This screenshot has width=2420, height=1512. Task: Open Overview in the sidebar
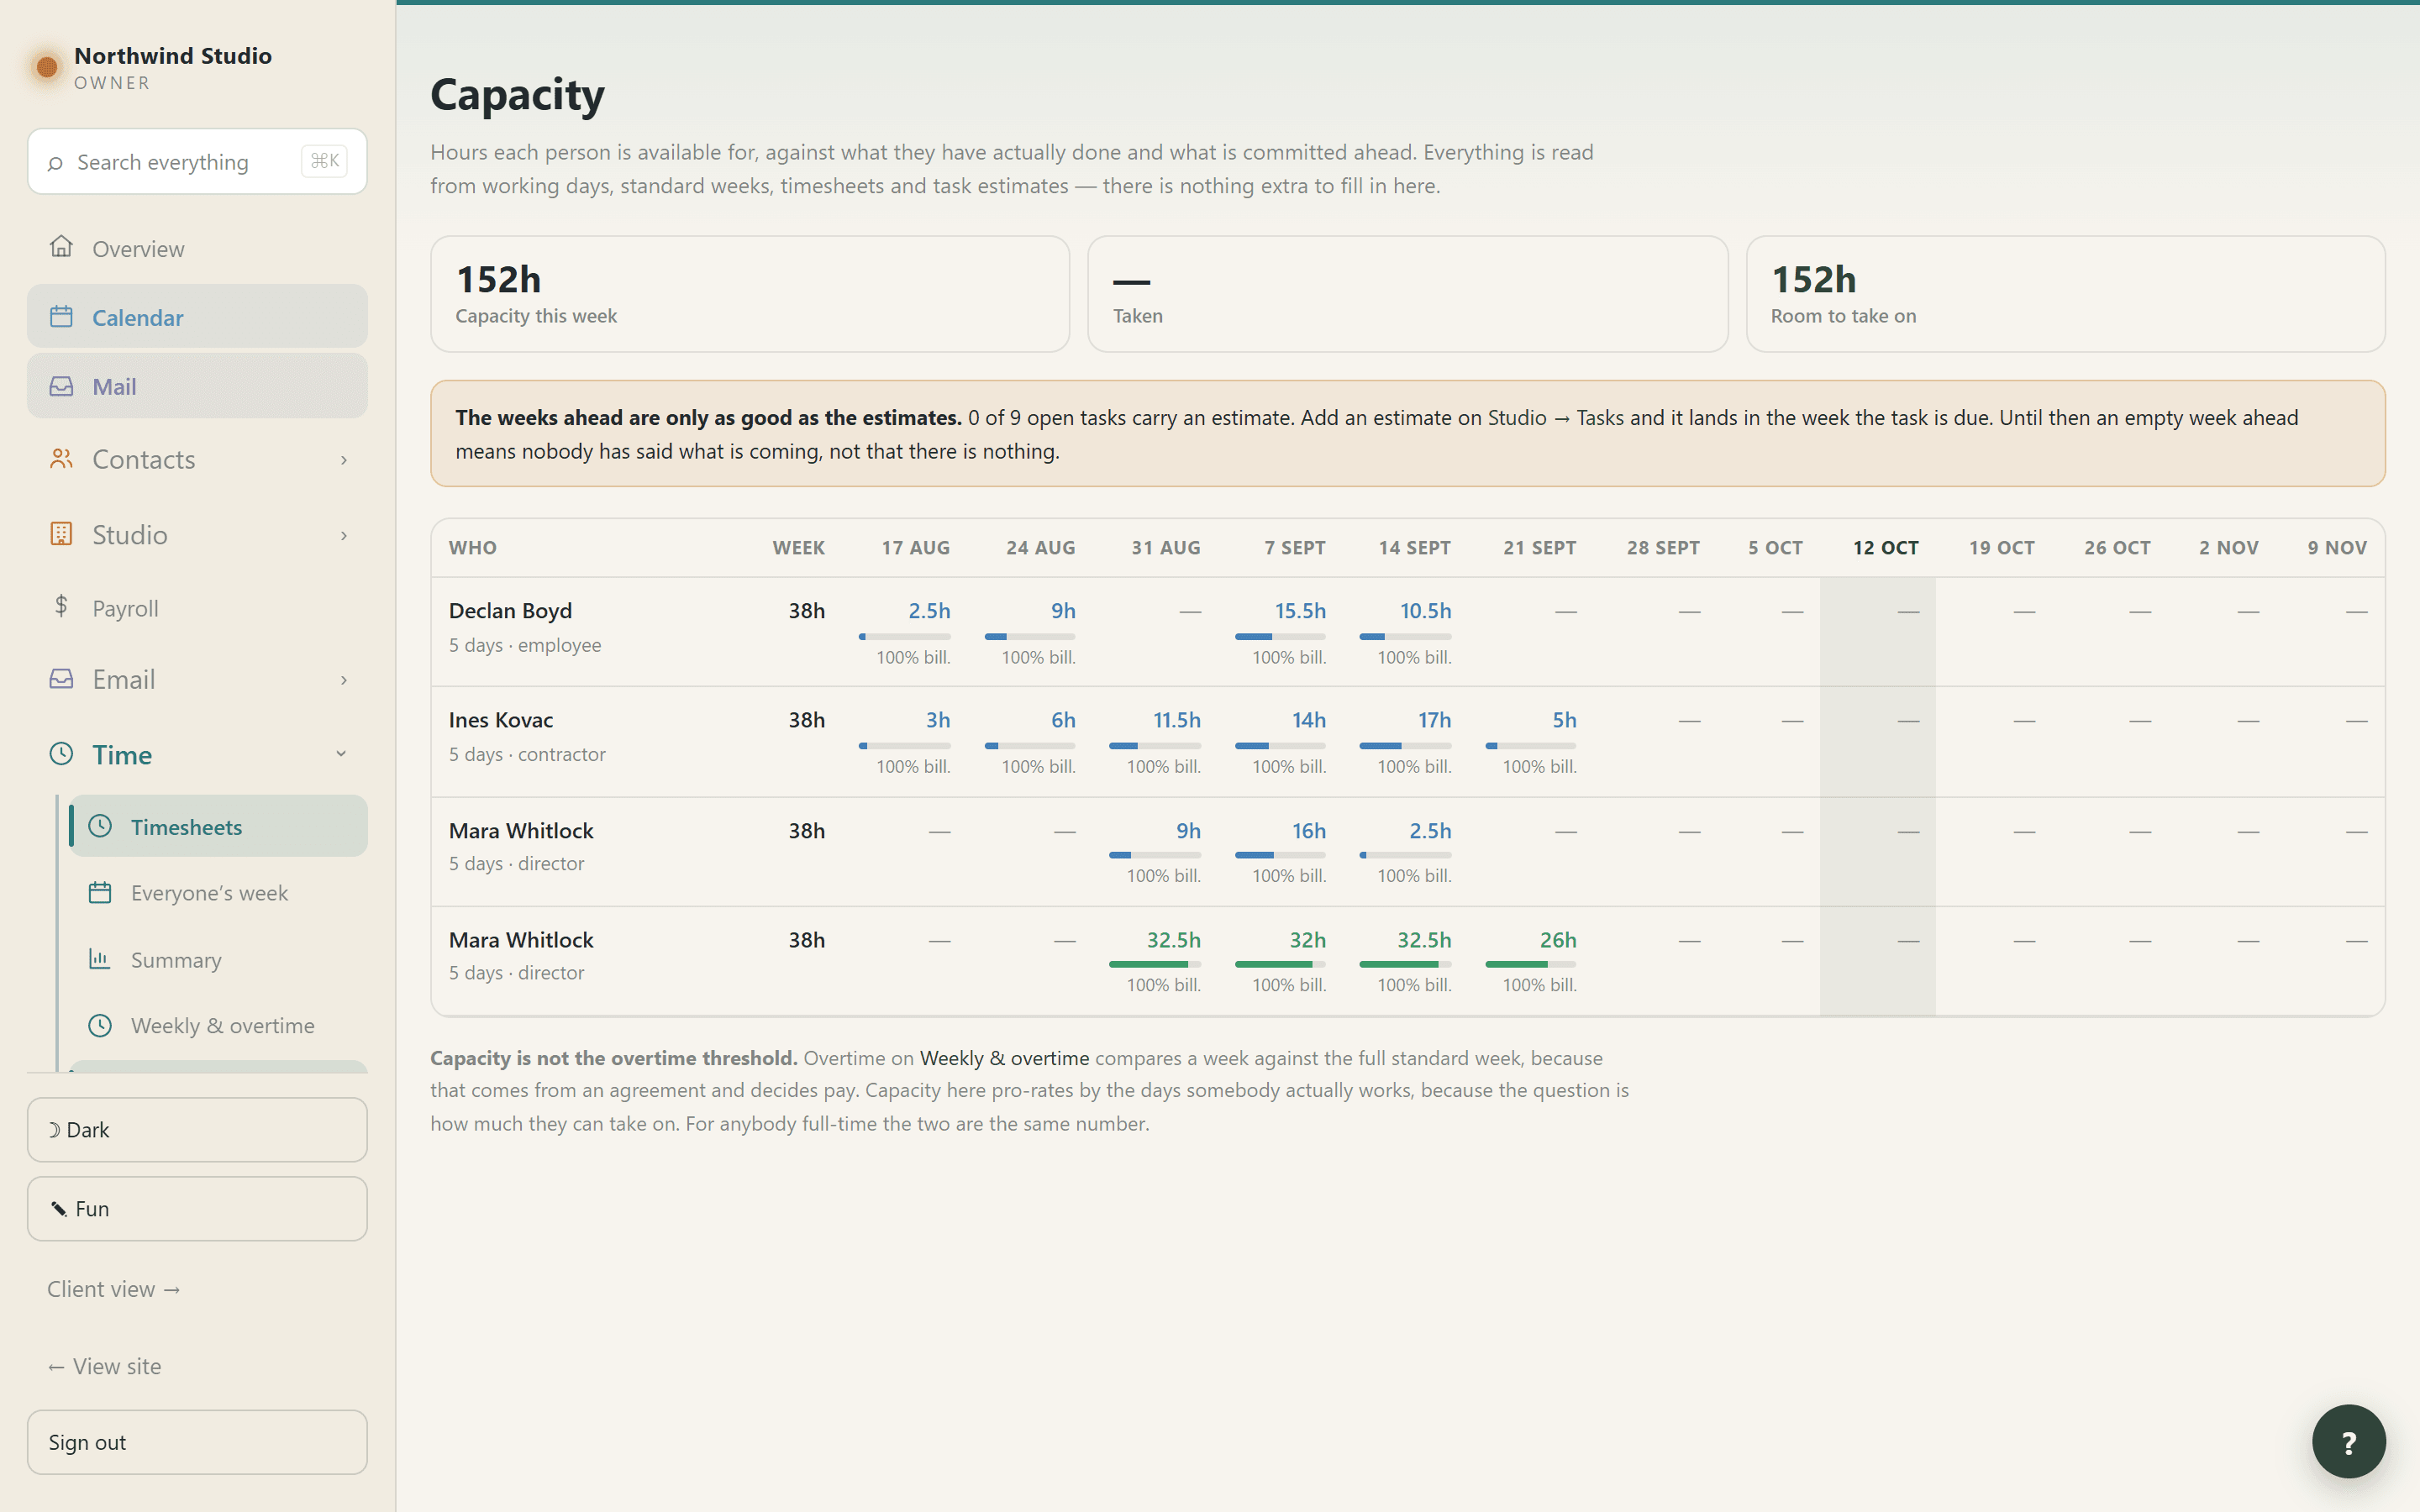pyautogui.click(x=197, y=248)
